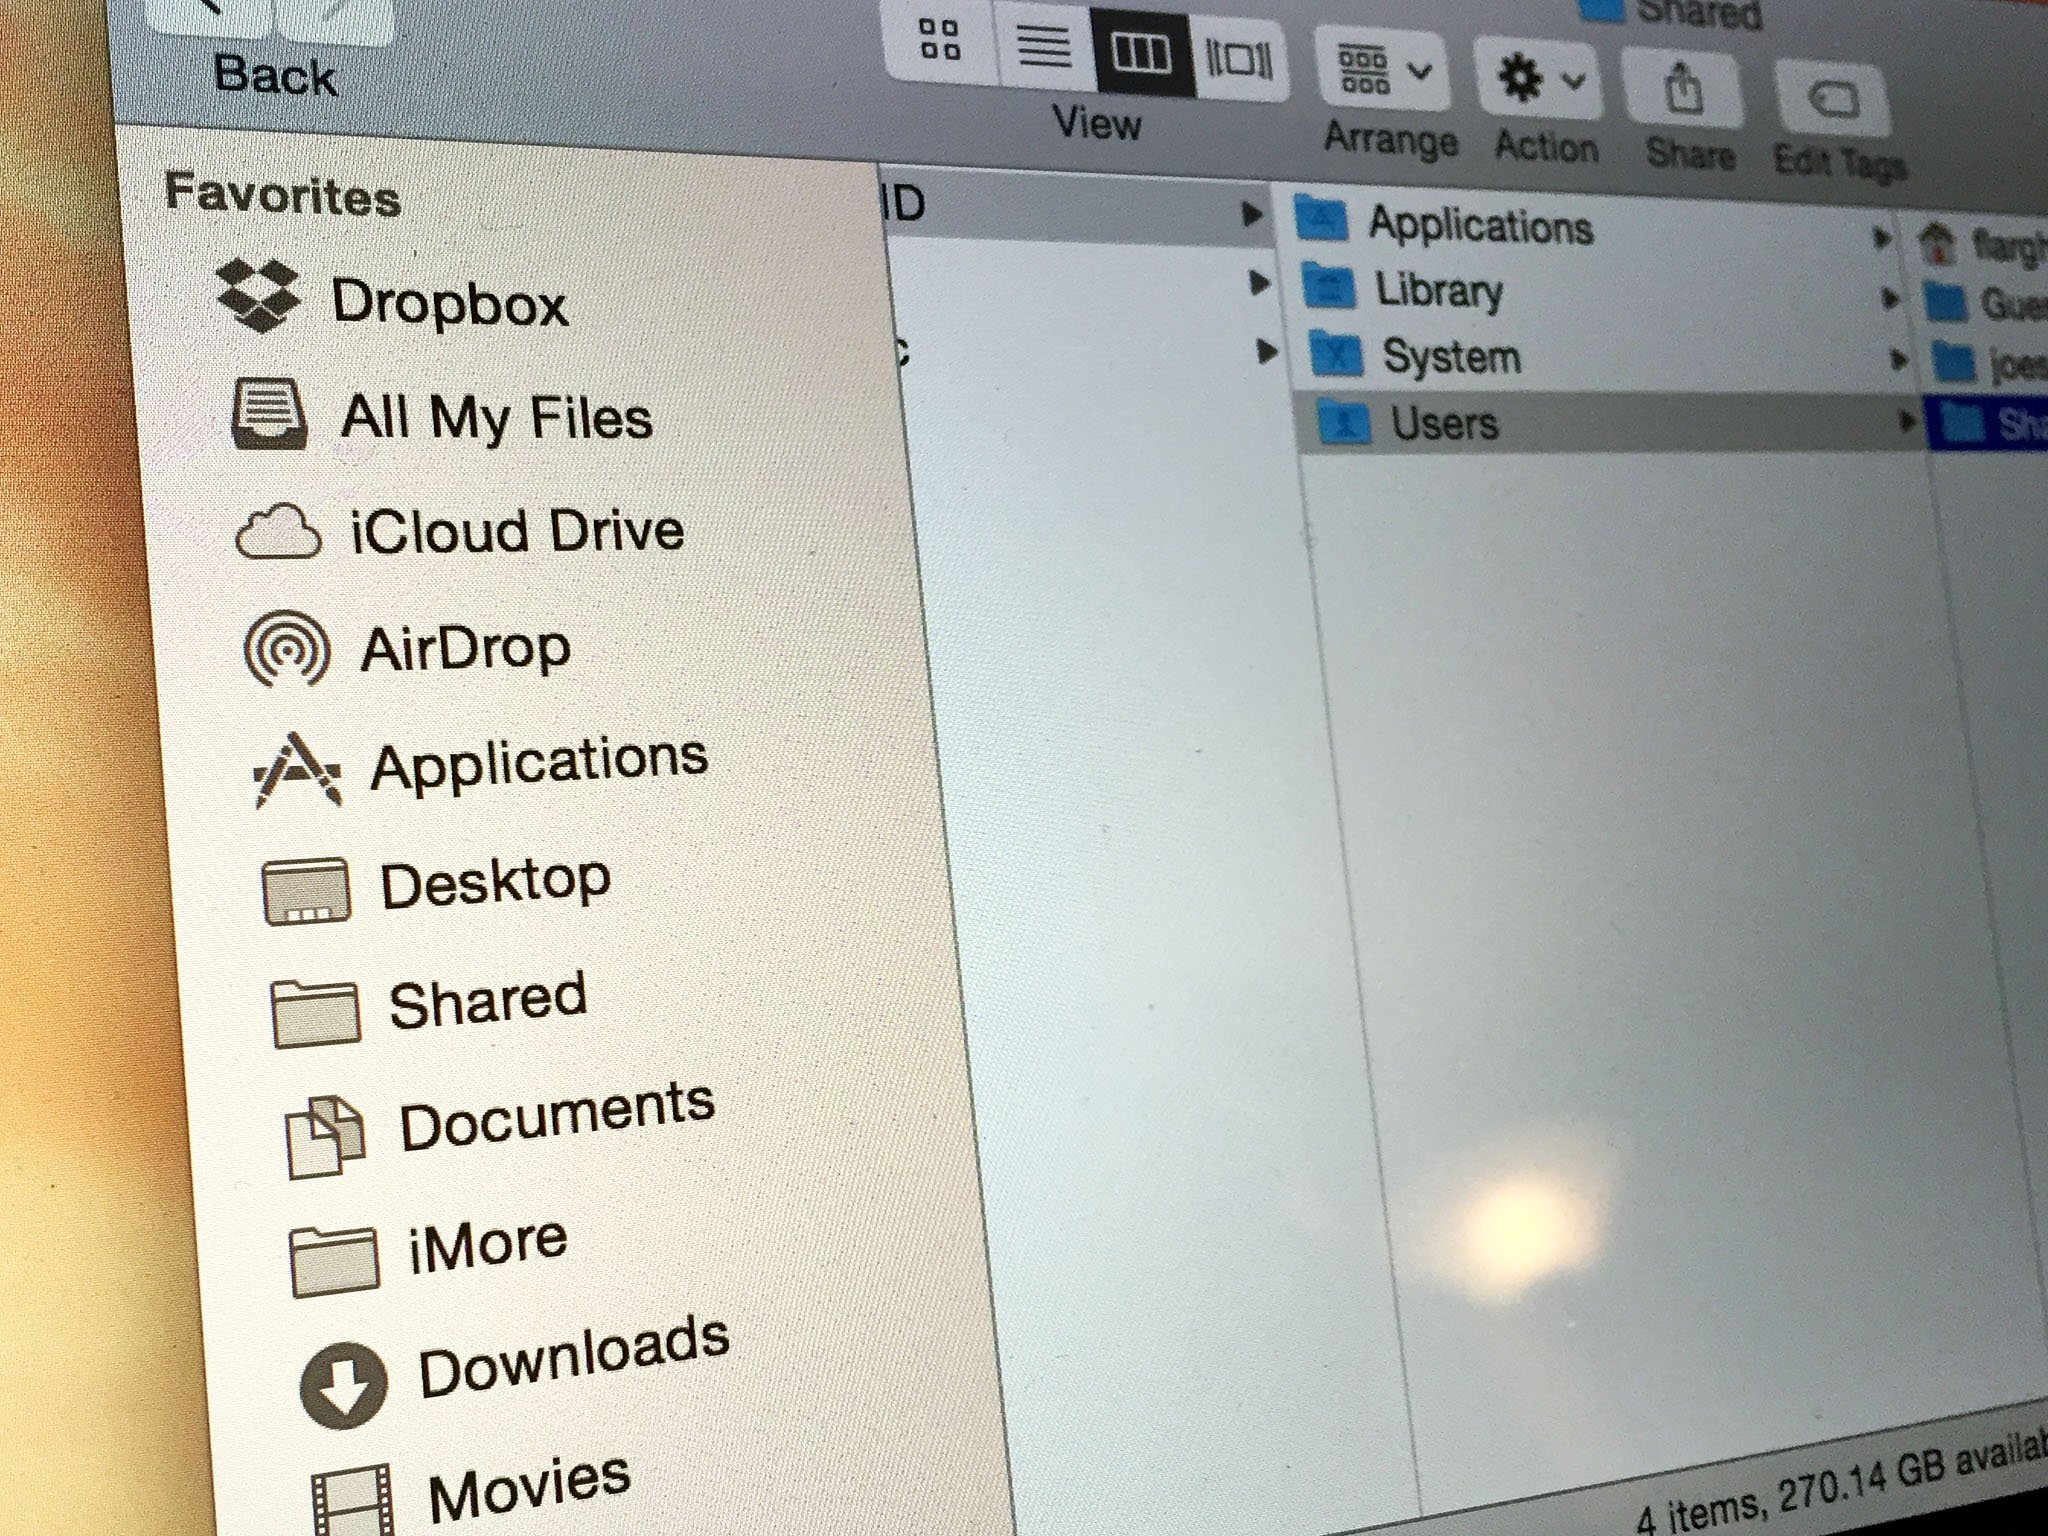Click the home folder icon in third column
This screenshot has width=2048, height=1536.
click(x=1938, y=243)
